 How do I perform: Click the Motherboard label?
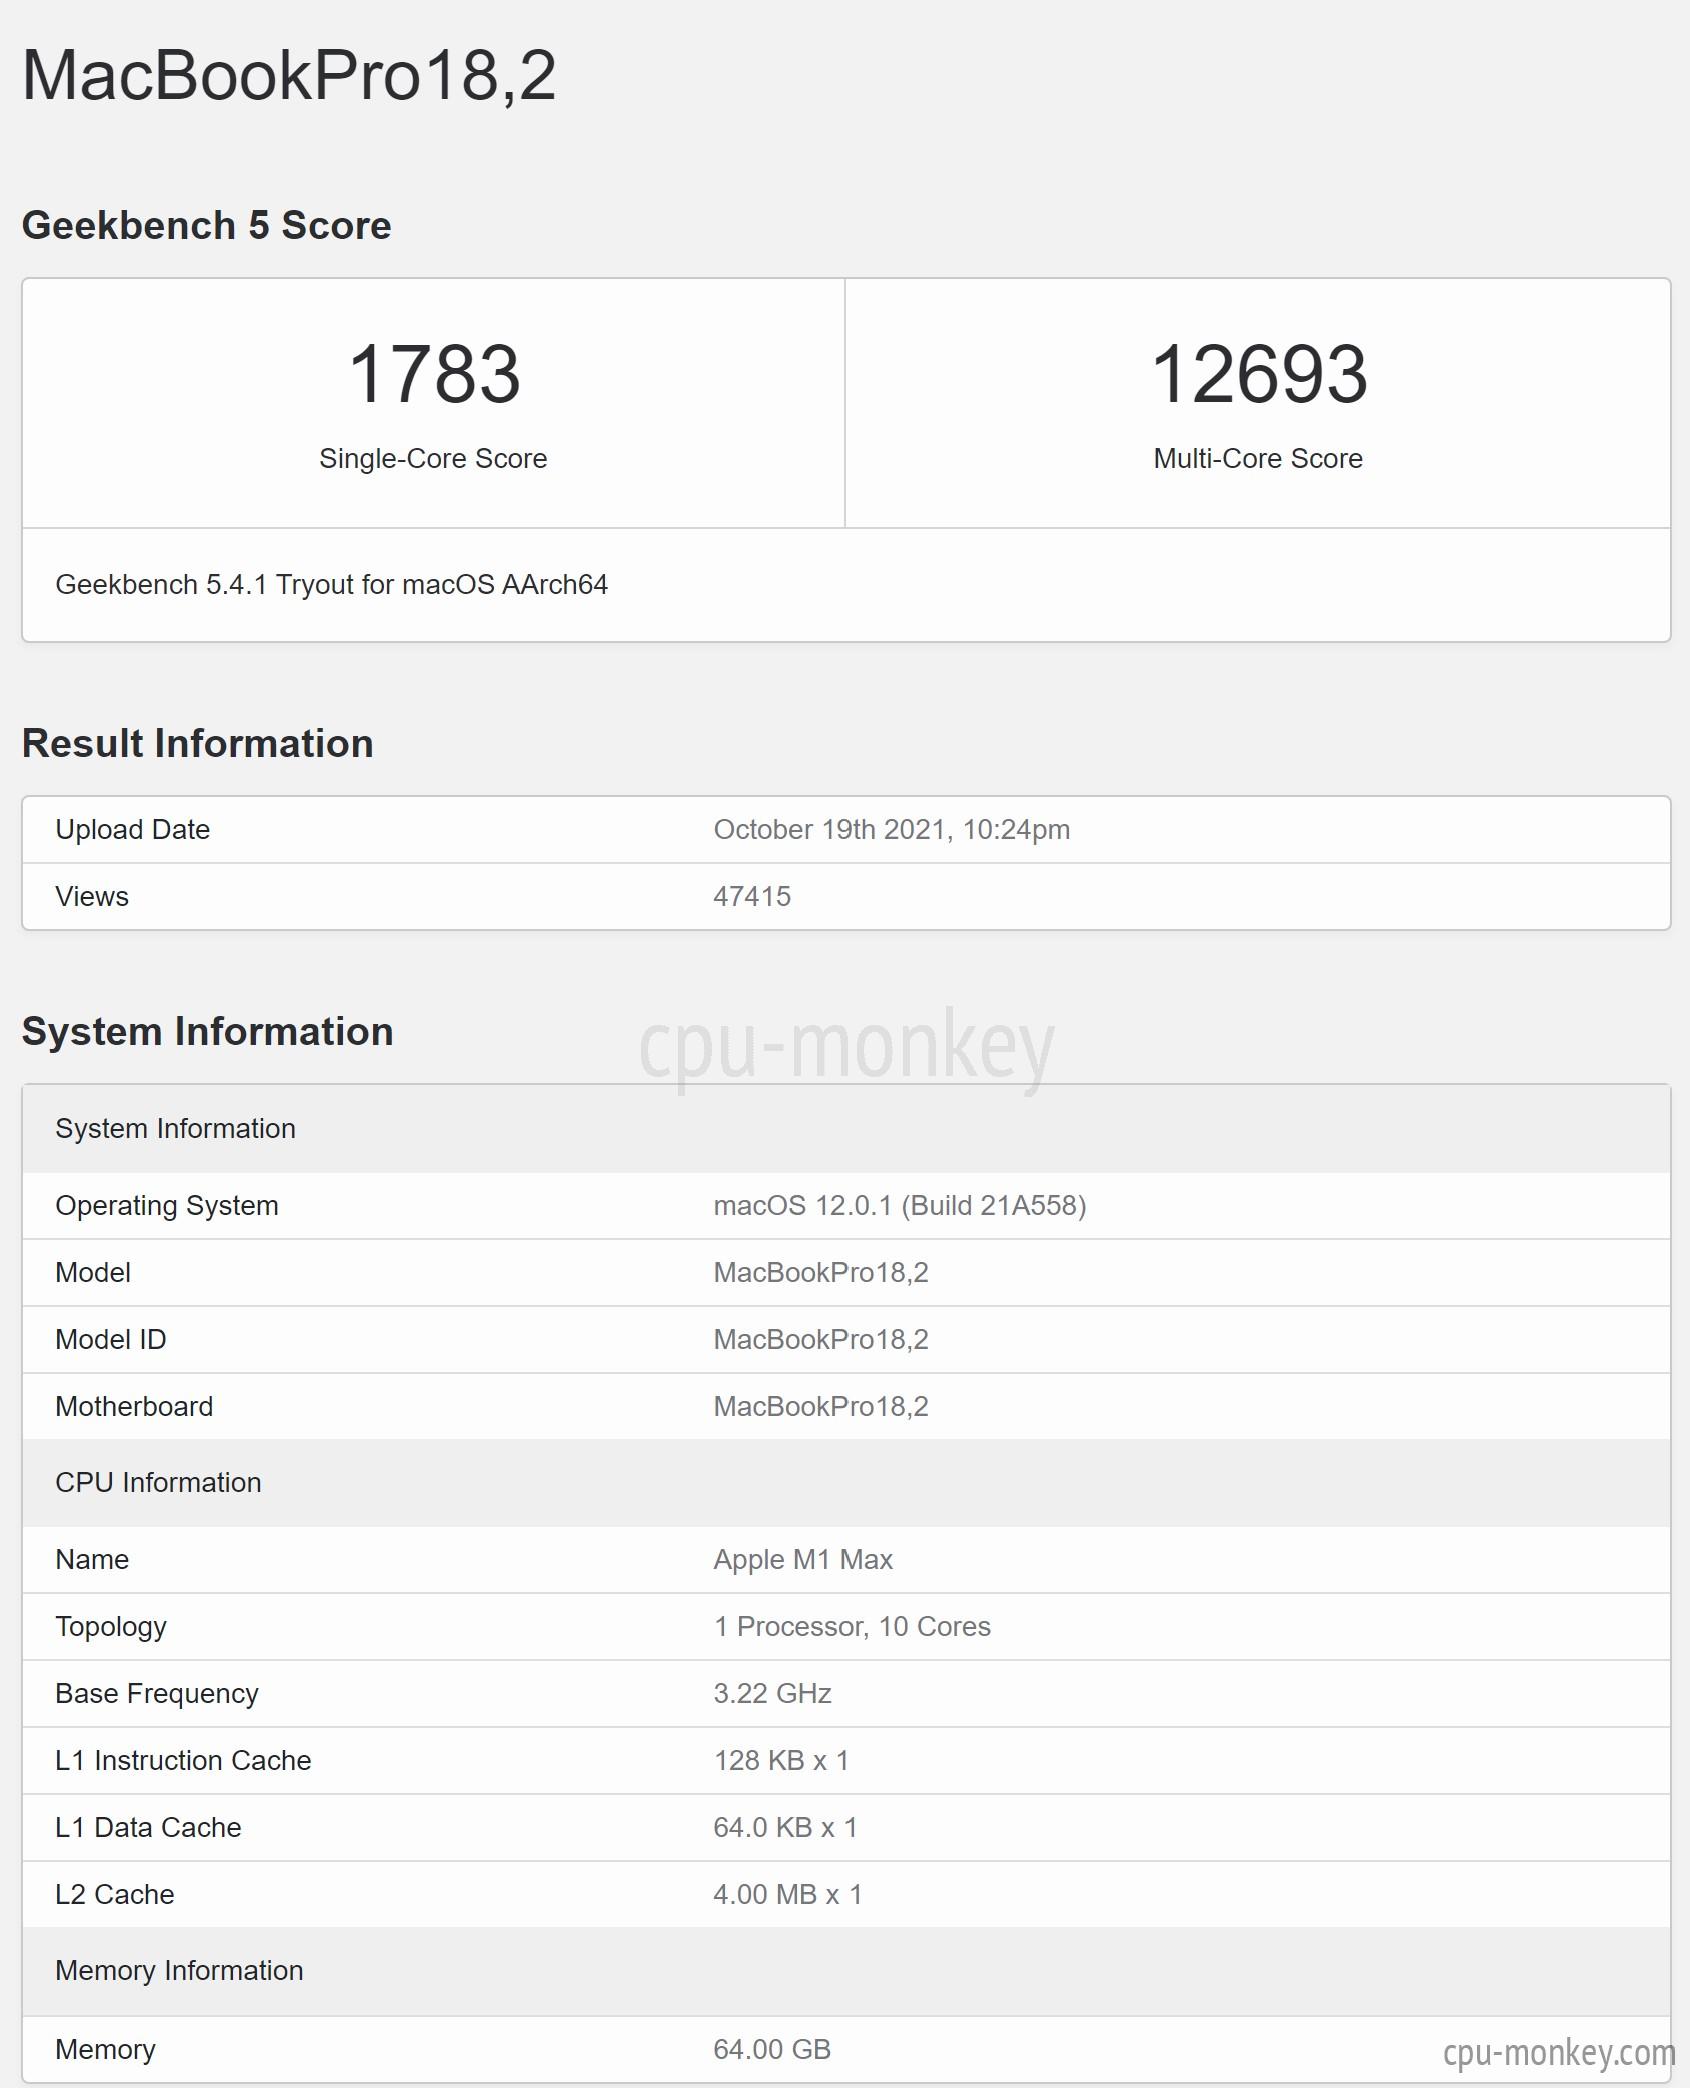(134, 1406)
